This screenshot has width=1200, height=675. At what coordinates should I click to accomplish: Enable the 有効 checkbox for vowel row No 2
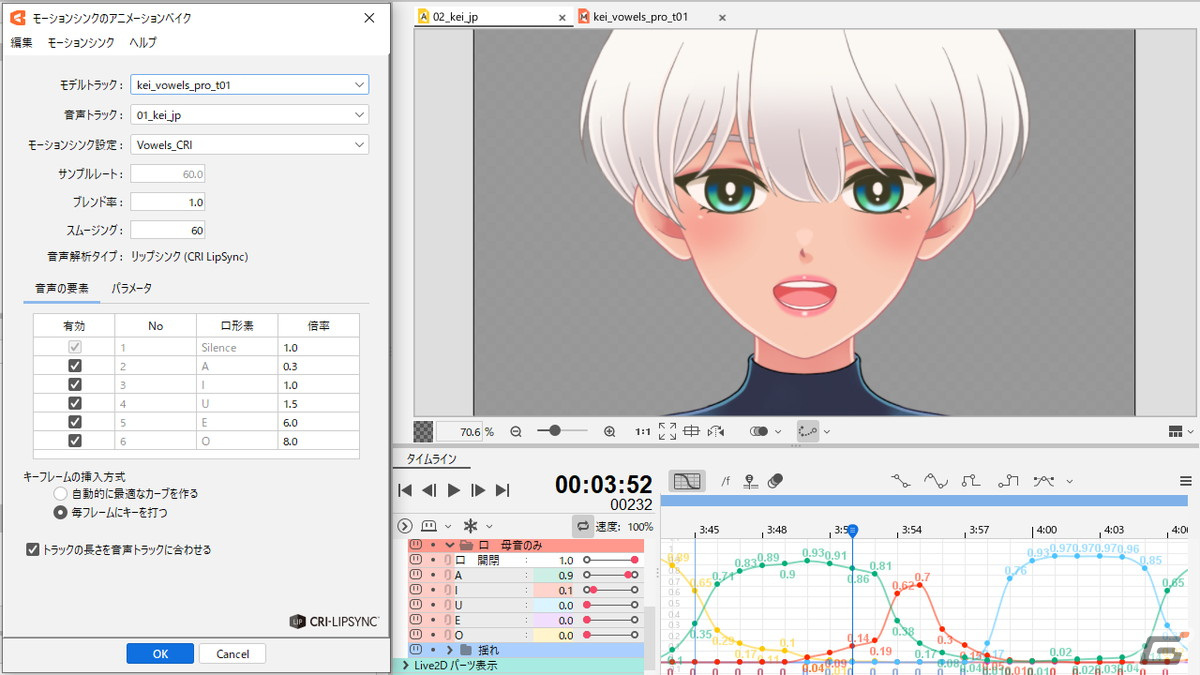pyautogui.click(x=74, y=365)
